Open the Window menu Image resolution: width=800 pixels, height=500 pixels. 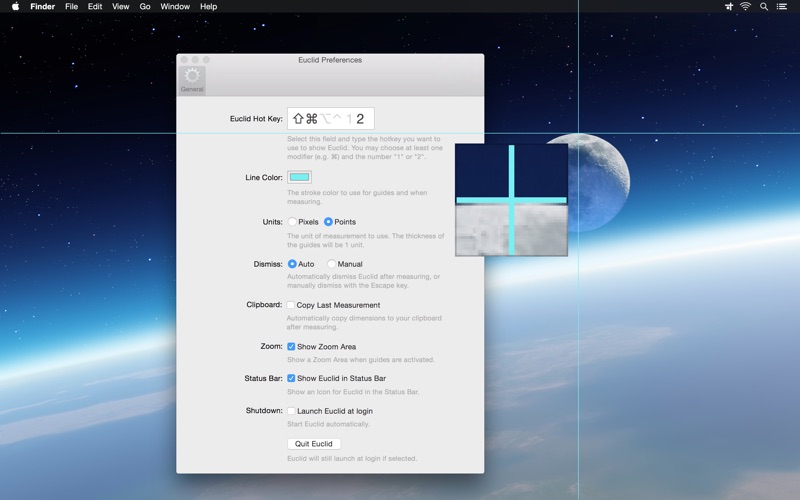[175, 7]
